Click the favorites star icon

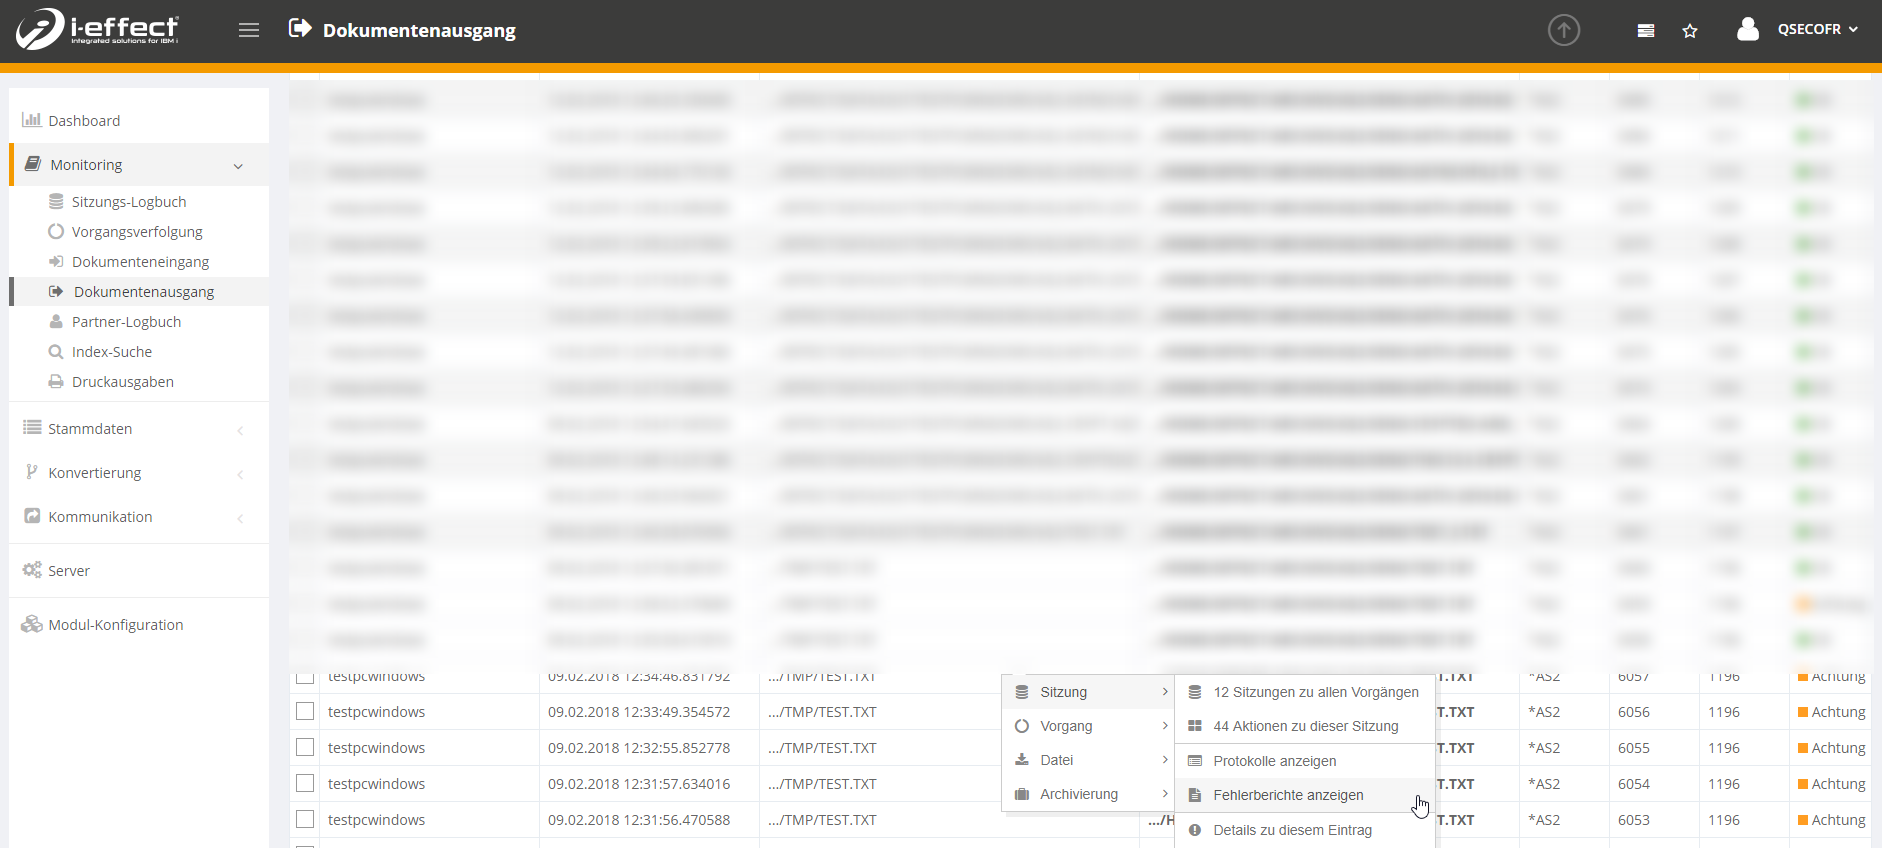[1690, 31]
